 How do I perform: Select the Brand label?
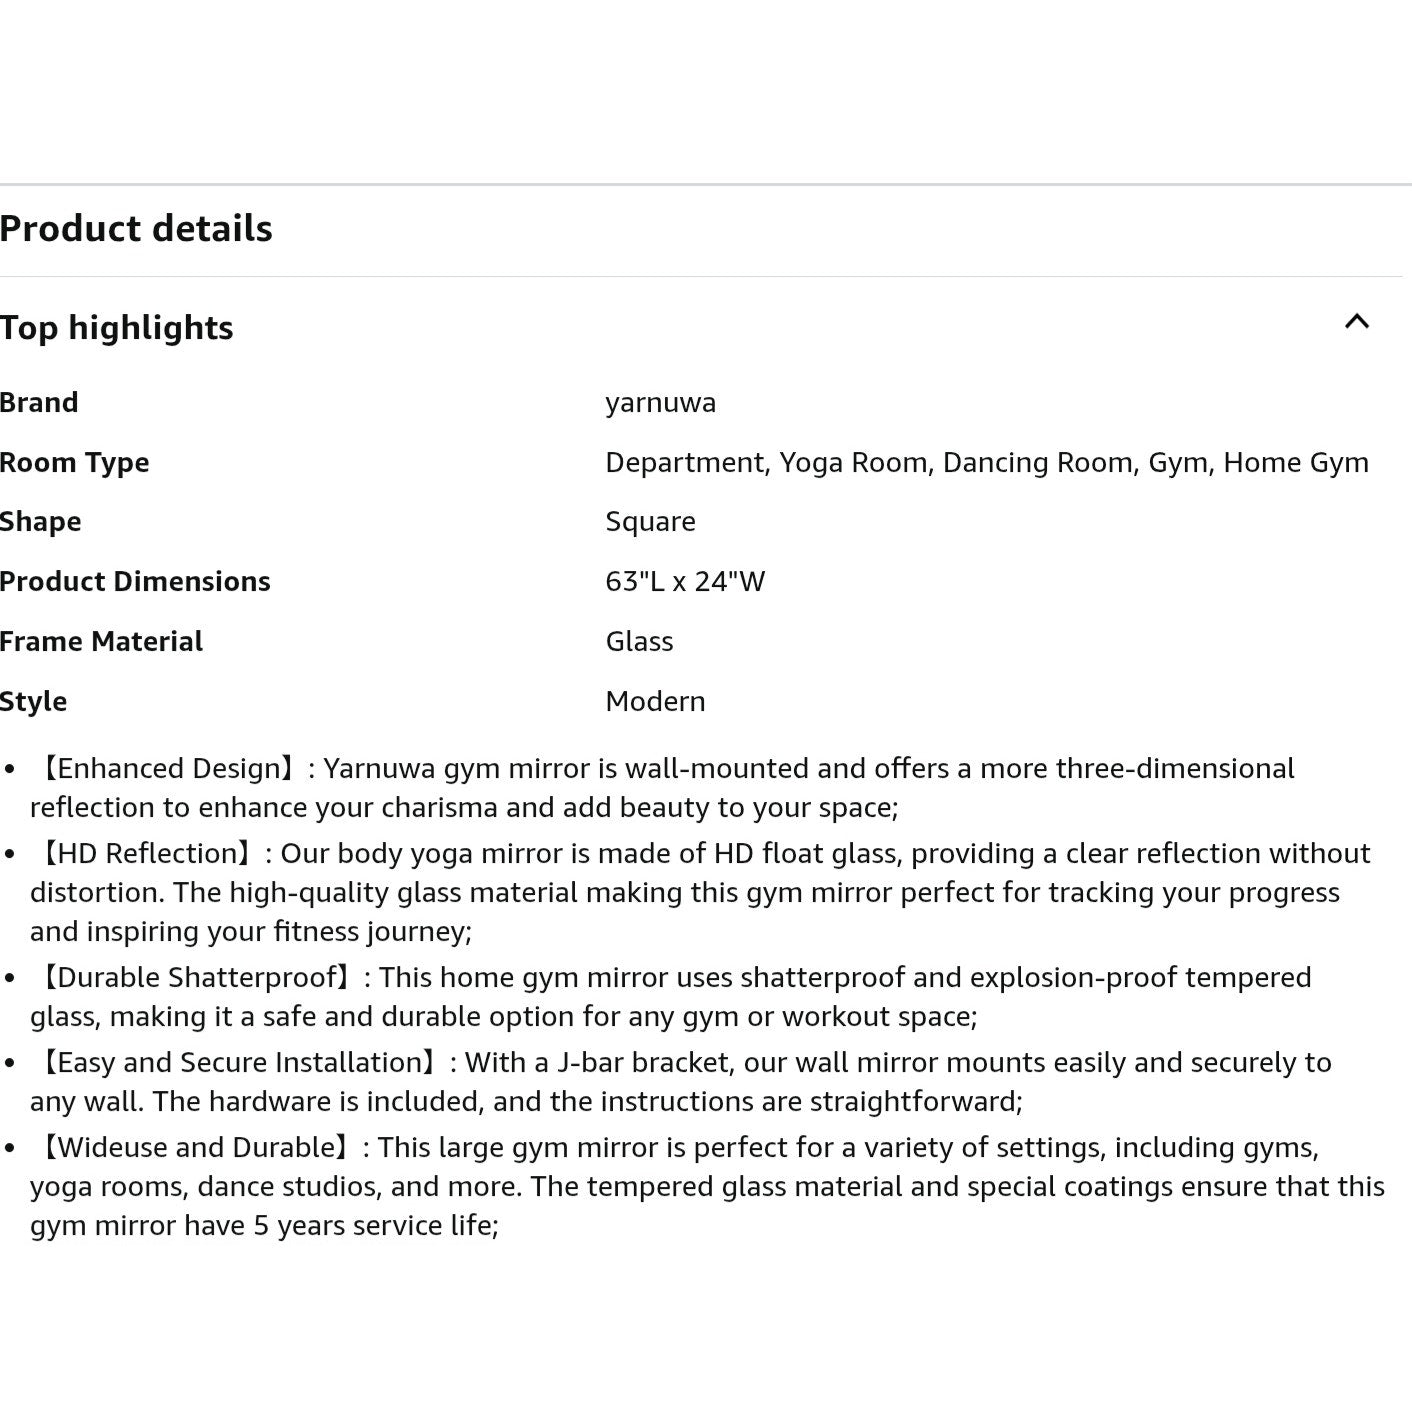(39, 403)
